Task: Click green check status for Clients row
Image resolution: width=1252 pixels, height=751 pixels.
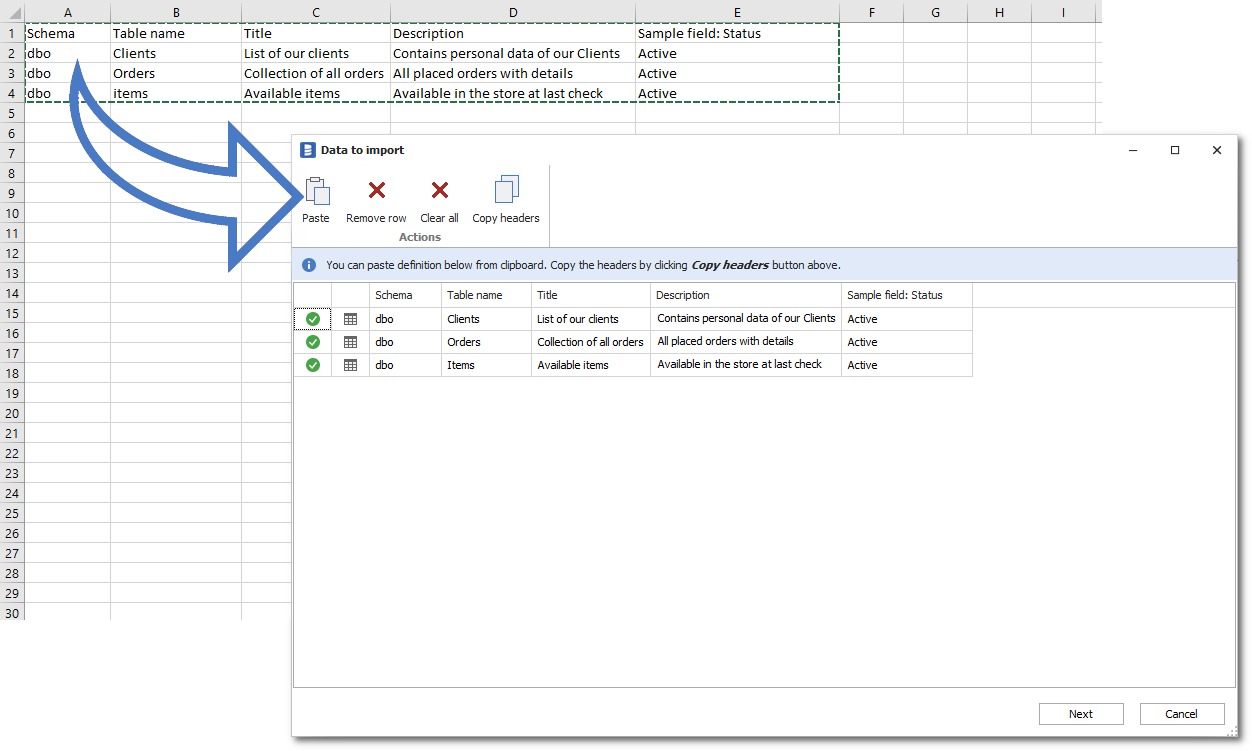Action: (x=313, y=319)
